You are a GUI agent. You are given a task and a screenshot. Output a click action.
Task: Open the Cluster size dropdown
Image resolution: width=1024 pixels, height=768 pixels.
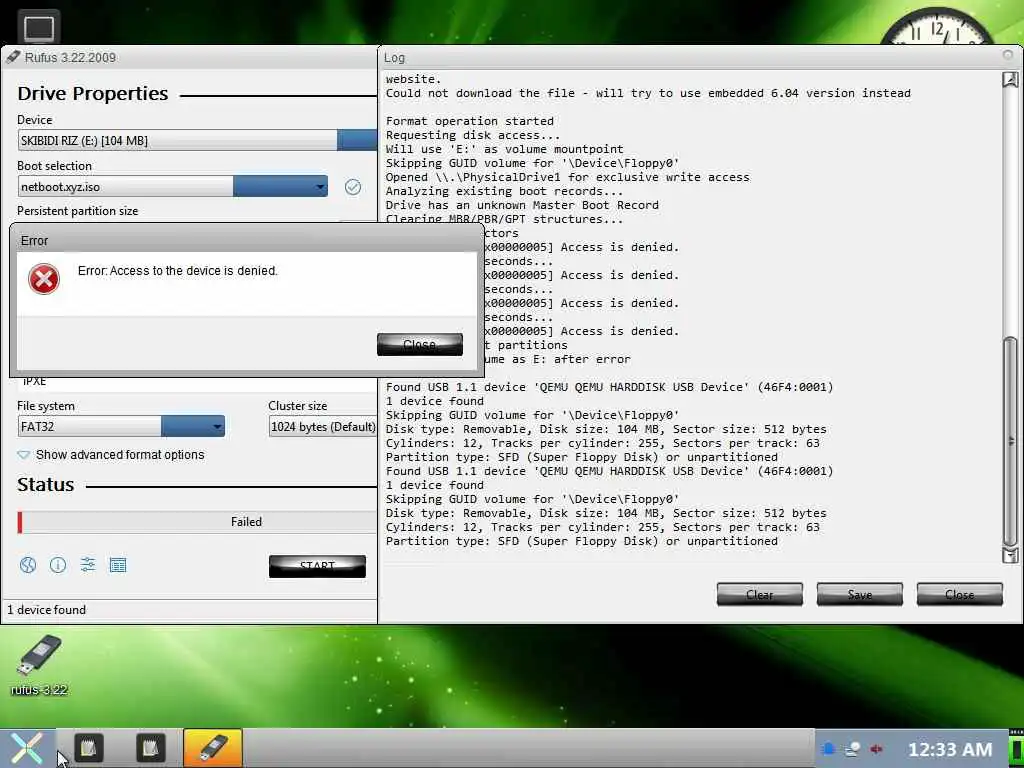(x=323, y=426)
